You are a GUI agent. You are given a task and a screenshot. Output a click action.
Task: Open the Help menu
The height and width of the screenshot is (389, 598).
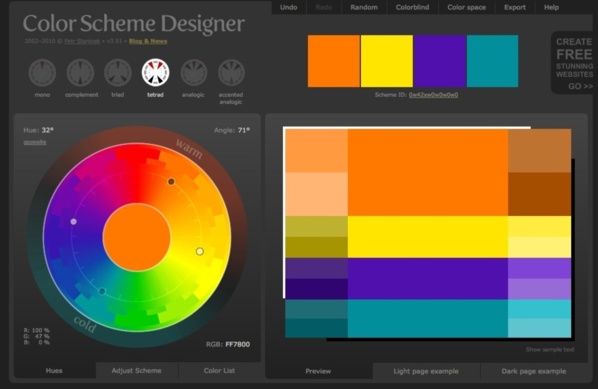tap(551, 7)
